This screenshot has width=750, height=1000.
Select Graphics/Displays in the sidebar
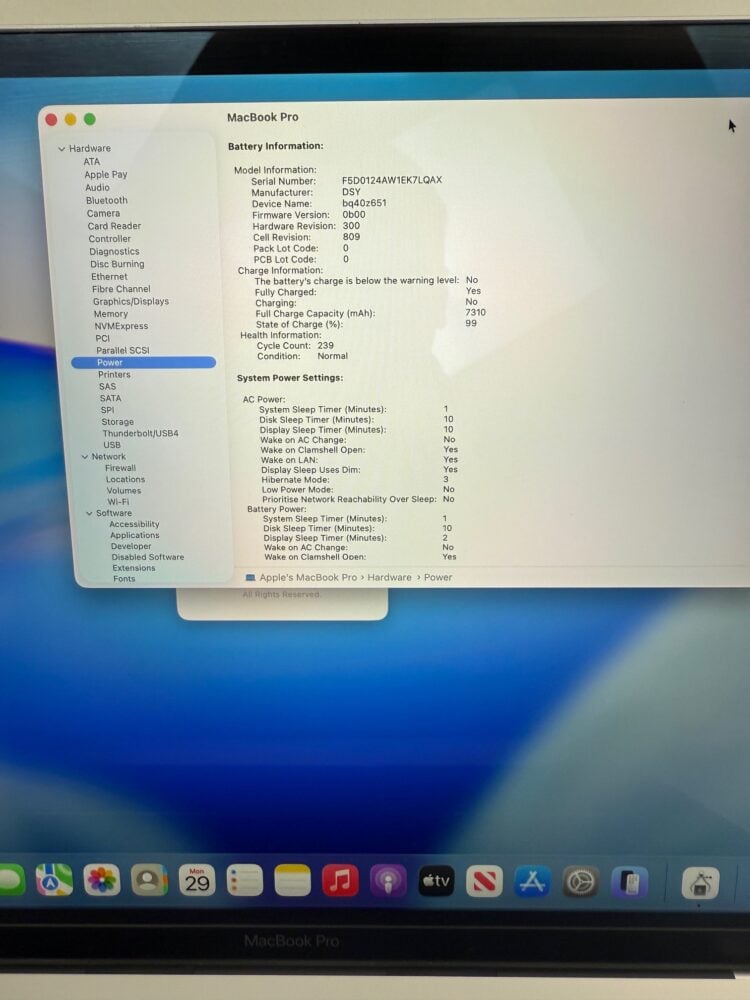coord(130,301)
